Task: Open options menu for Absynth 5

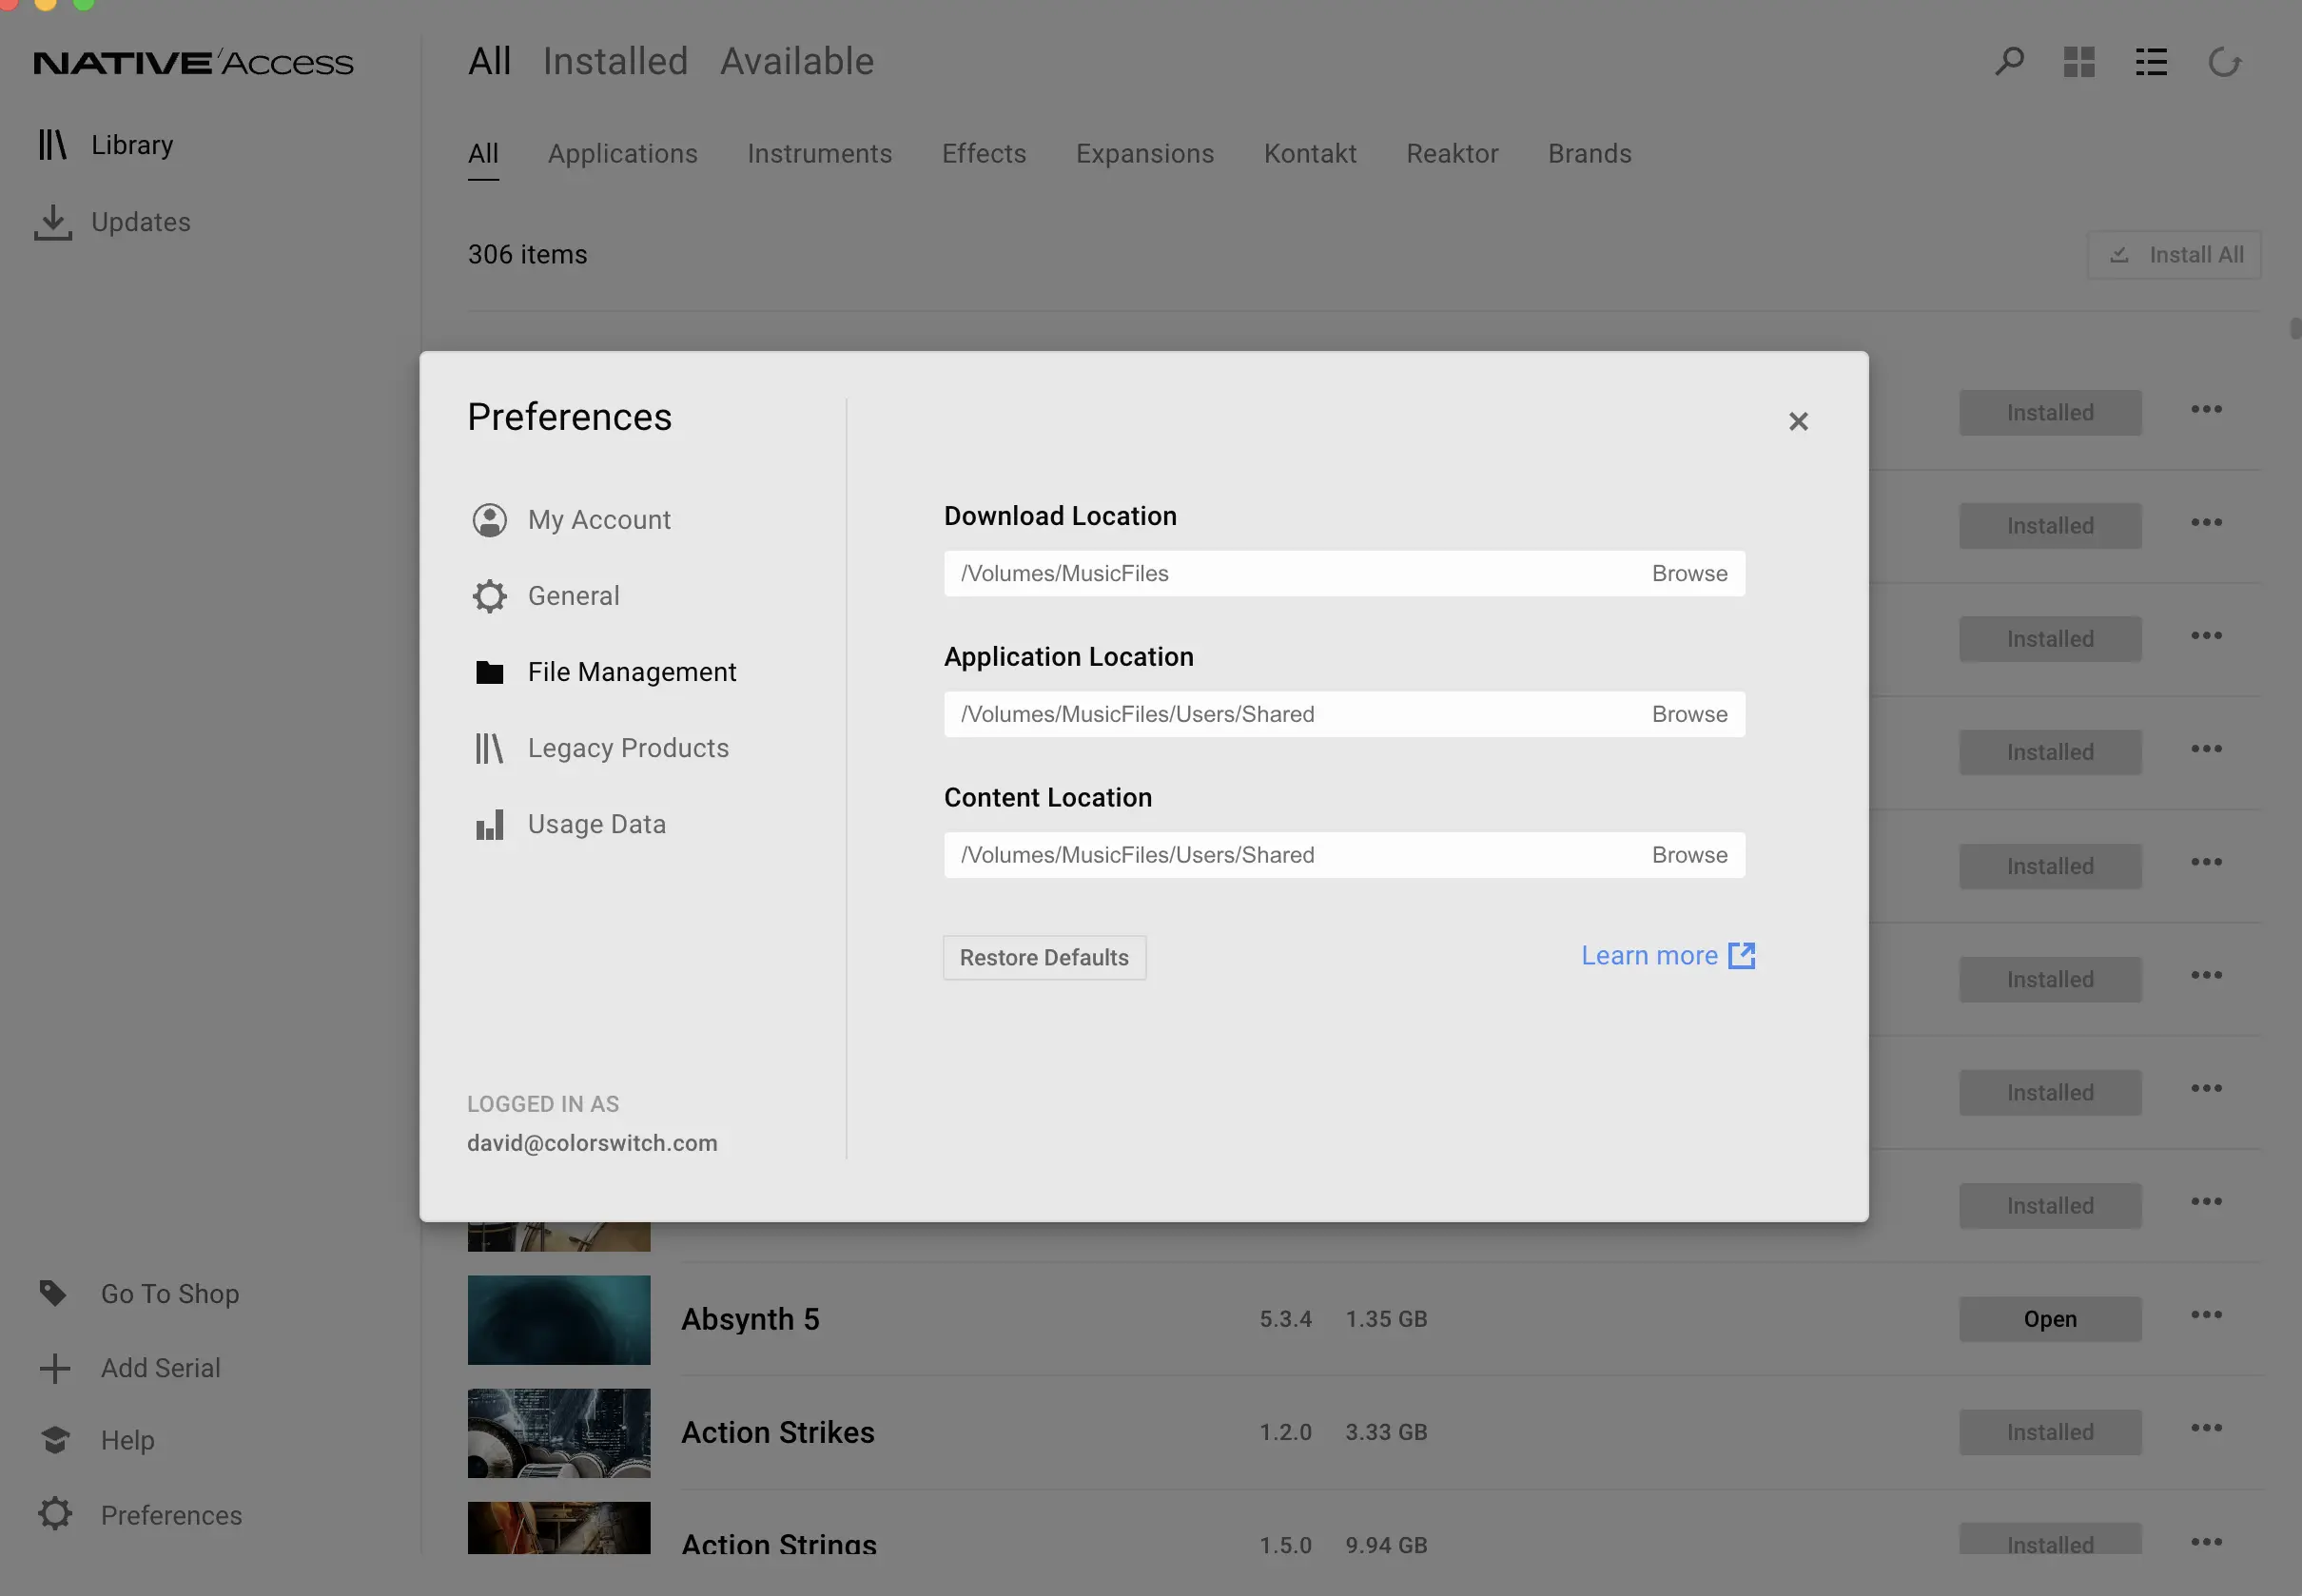Action: point(2206,1314)
